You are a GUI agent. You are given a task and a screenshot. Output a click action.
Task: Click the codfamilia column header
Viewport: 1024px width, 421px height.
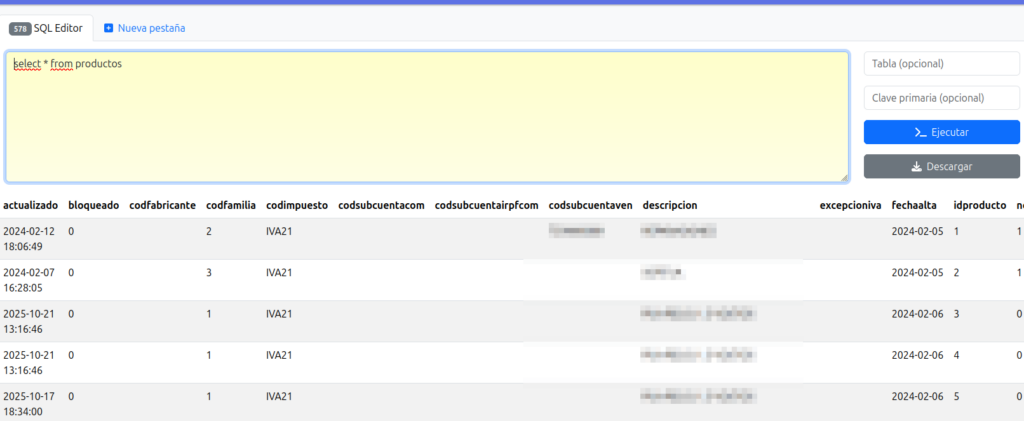tap(230, 205)
